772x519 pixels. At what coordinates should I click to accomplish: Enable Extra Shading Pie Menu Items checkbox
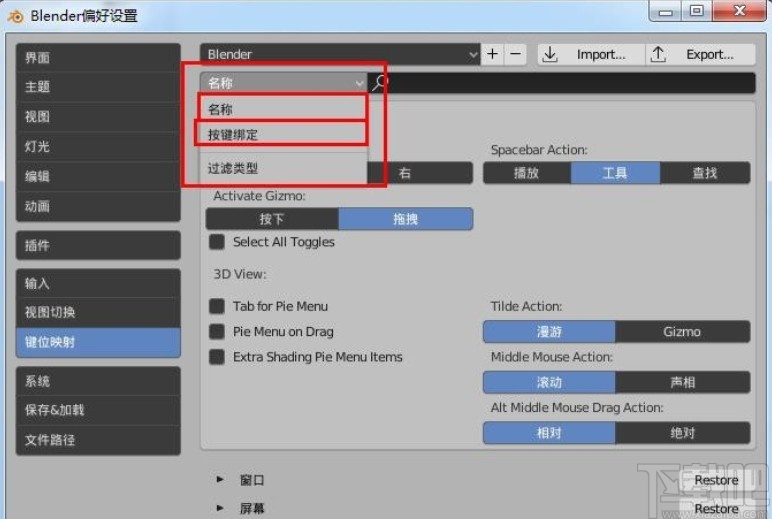pos(217,357)
